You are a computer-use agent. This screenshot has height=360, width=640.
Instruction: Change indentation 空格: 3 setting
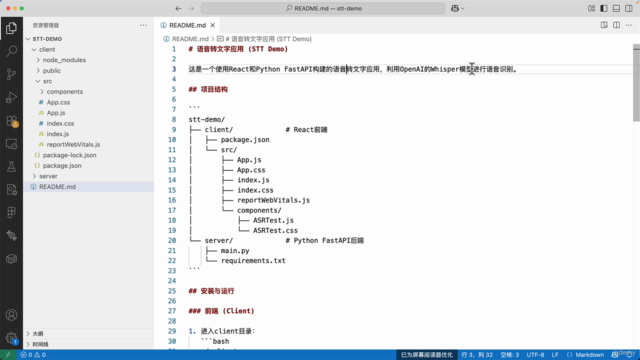click(x=510, y=355)
